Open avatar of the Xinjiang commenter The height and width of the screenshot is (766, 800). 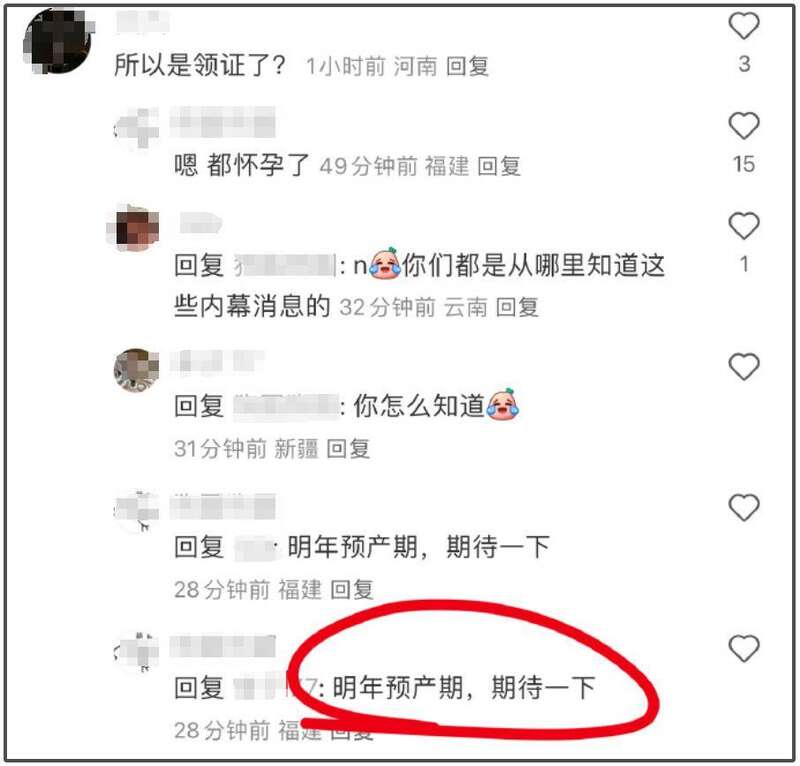pos(136,370)
